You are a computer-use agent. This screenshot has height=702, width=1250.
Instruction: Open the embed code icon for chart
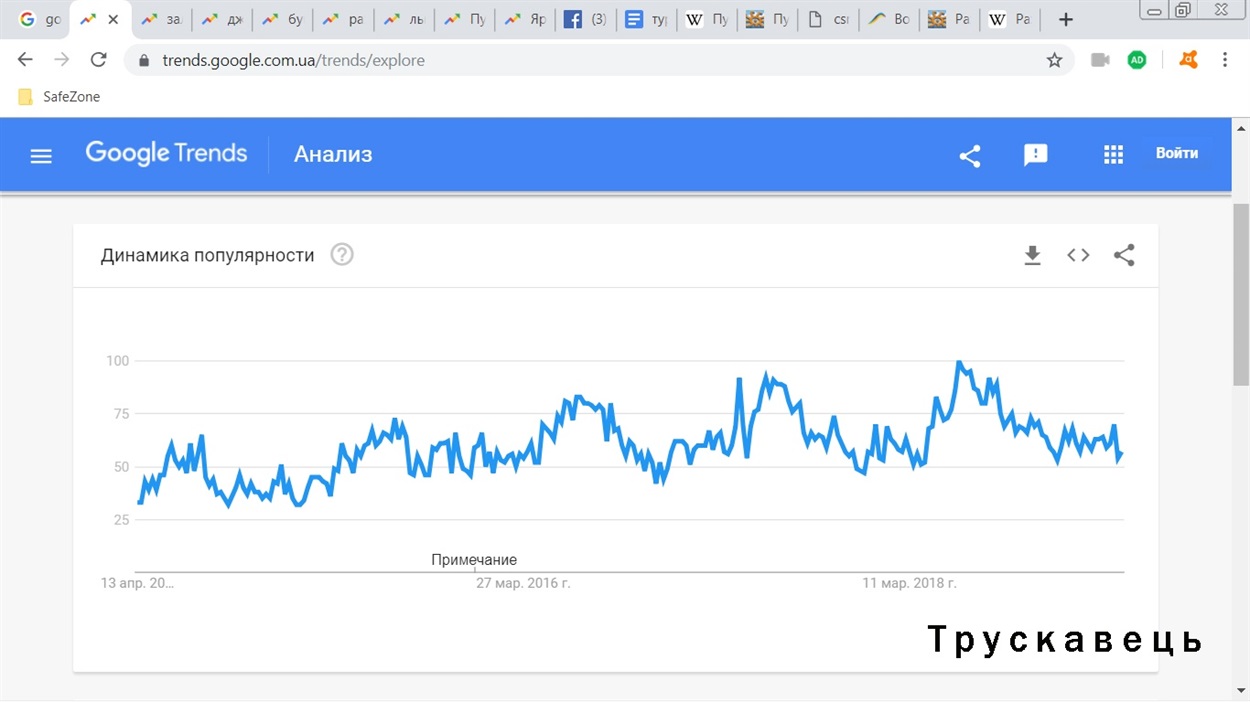pyautogui.click(x=1078, y=255)
